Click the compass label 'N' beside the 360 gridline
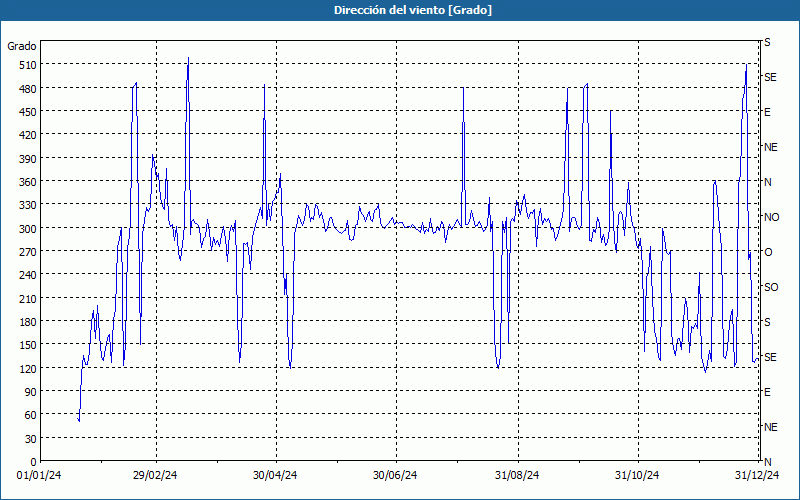Image resolution: width=800 pixels, height=500 pixels. click(x=768, y=182)
